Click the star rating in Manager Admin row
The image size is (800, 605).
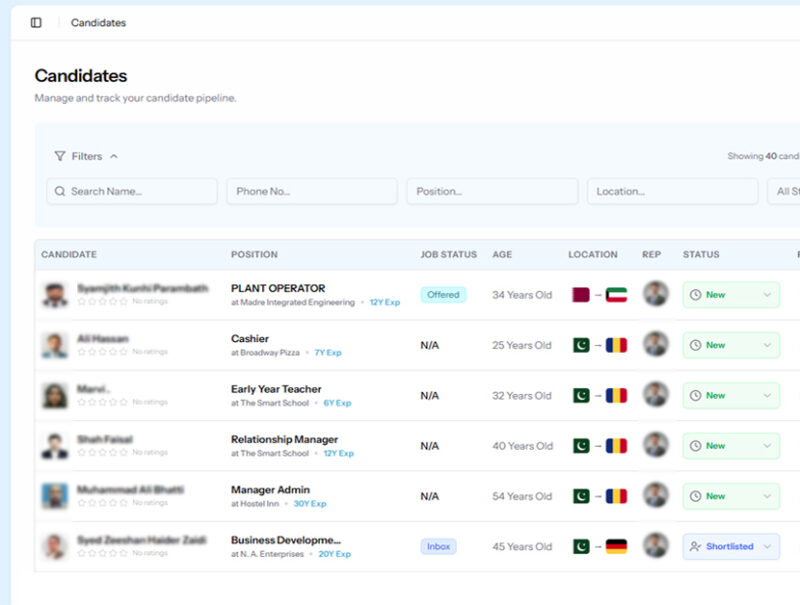coord(102,503)
